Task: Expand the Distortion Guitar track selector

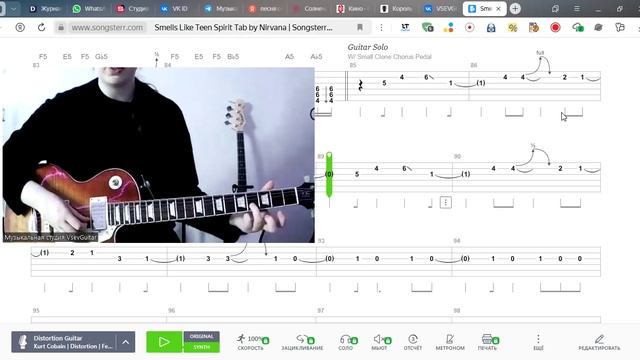Action: click(126, 342)
